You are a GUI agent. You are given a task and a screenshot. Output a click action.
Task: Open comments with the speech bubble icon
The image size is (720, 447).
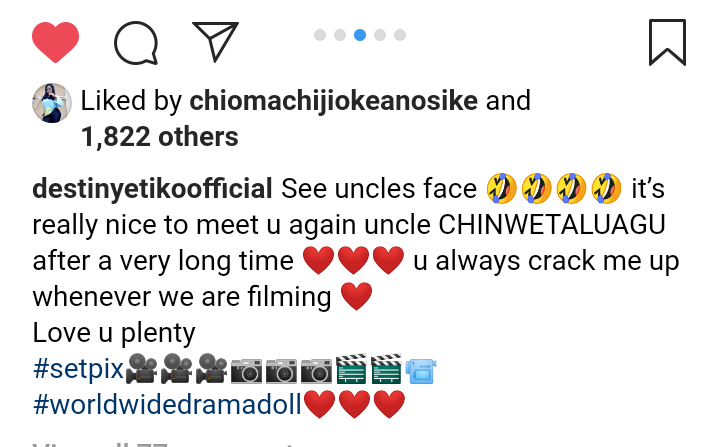coord(136,42)
